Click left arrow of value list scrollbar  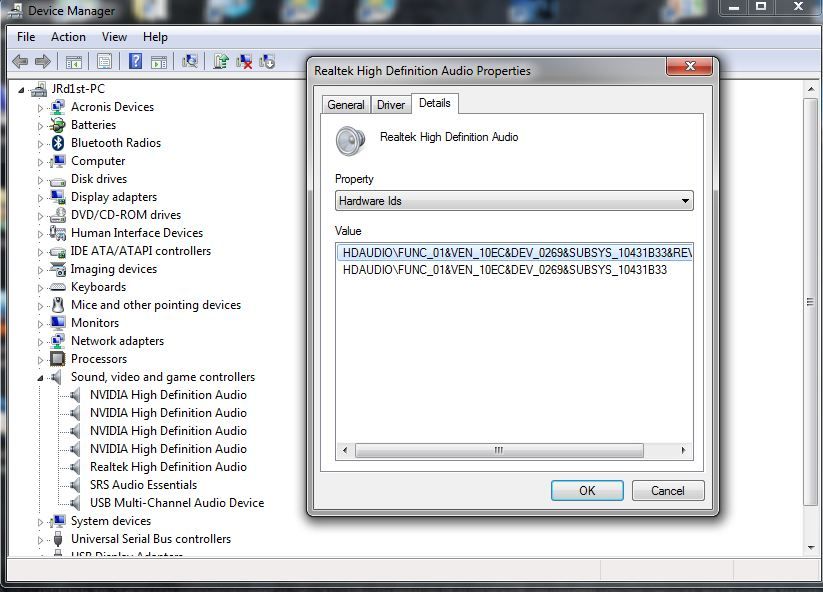pyautogui.click(x=345, y=450)
